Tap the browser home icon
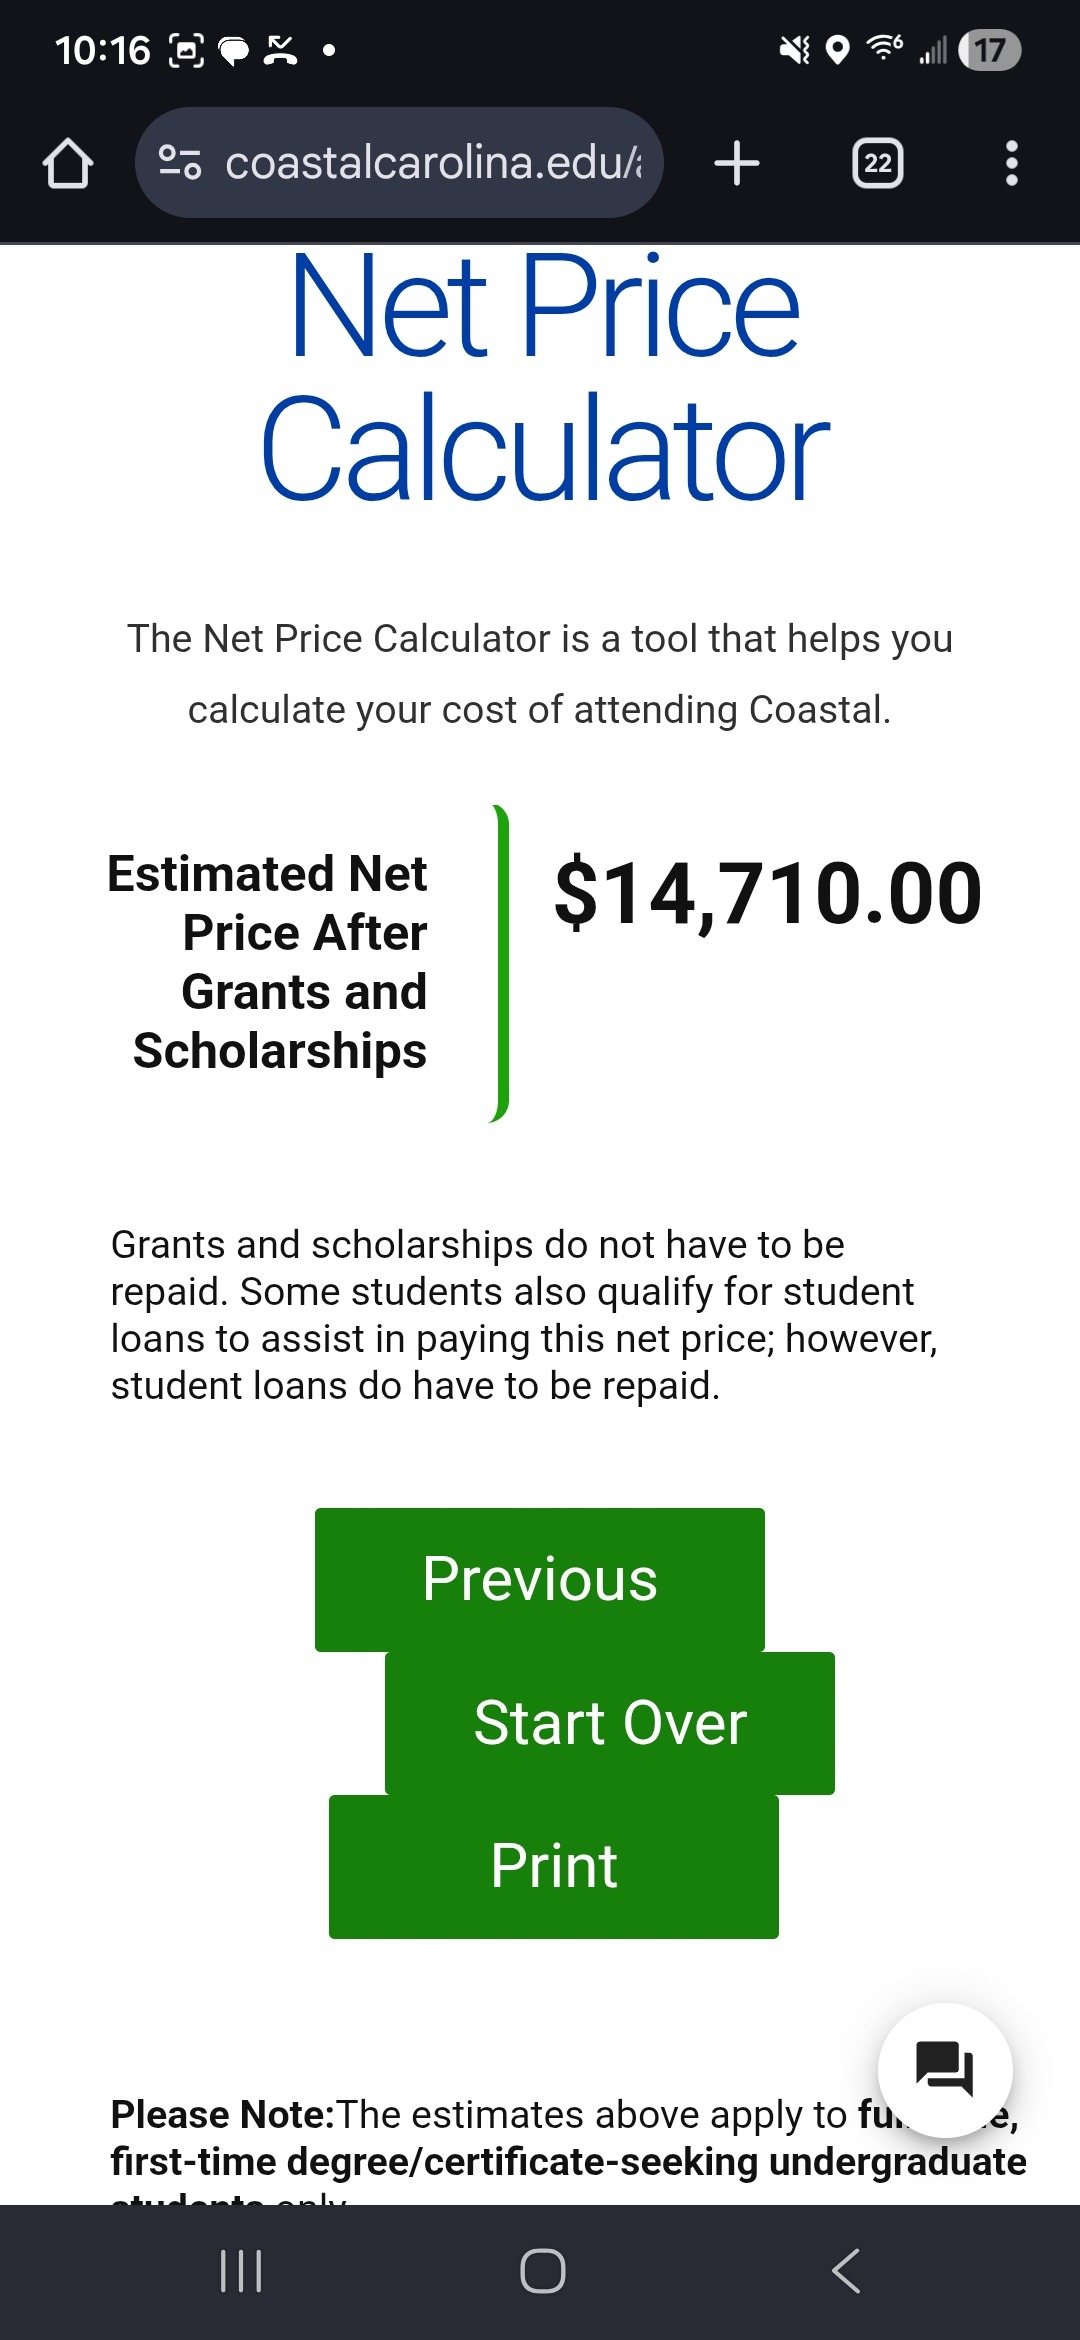Screen dimensions: 1080x2340 [68, 163]
